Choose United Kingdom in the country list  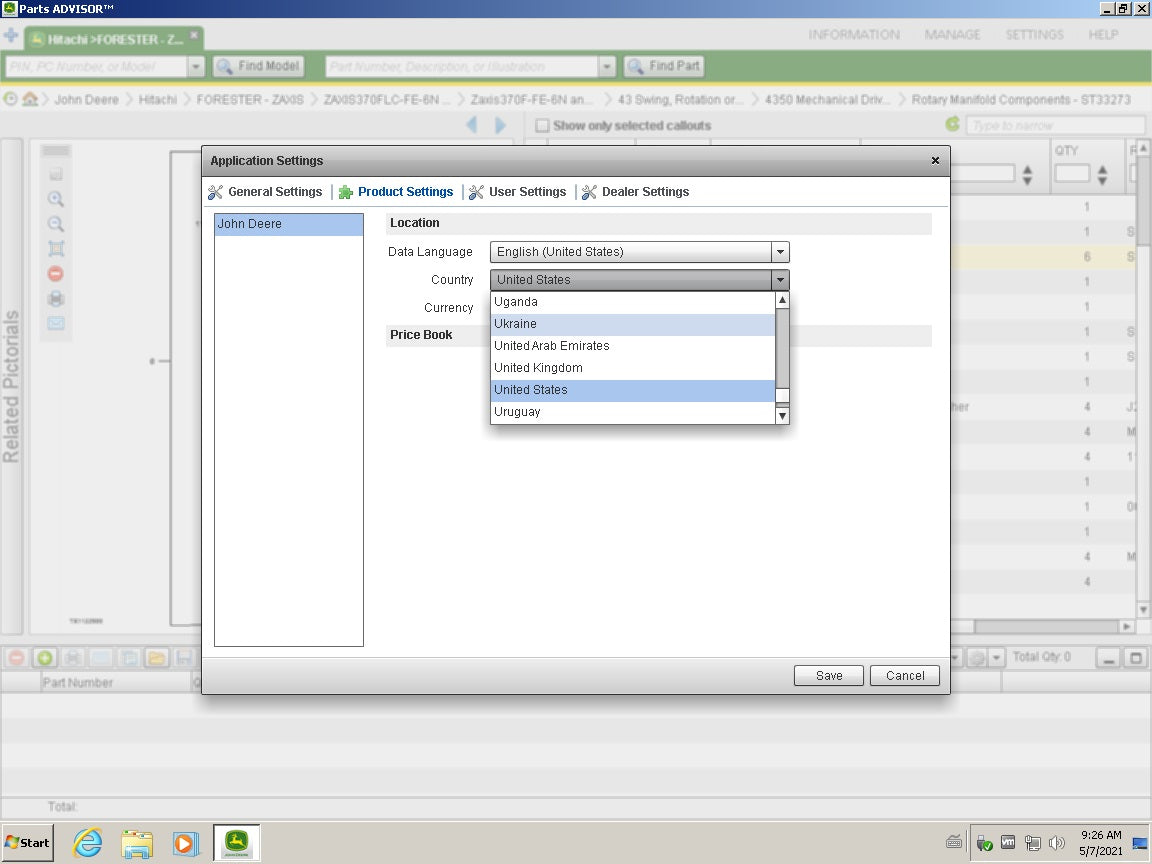pos(632,368)
